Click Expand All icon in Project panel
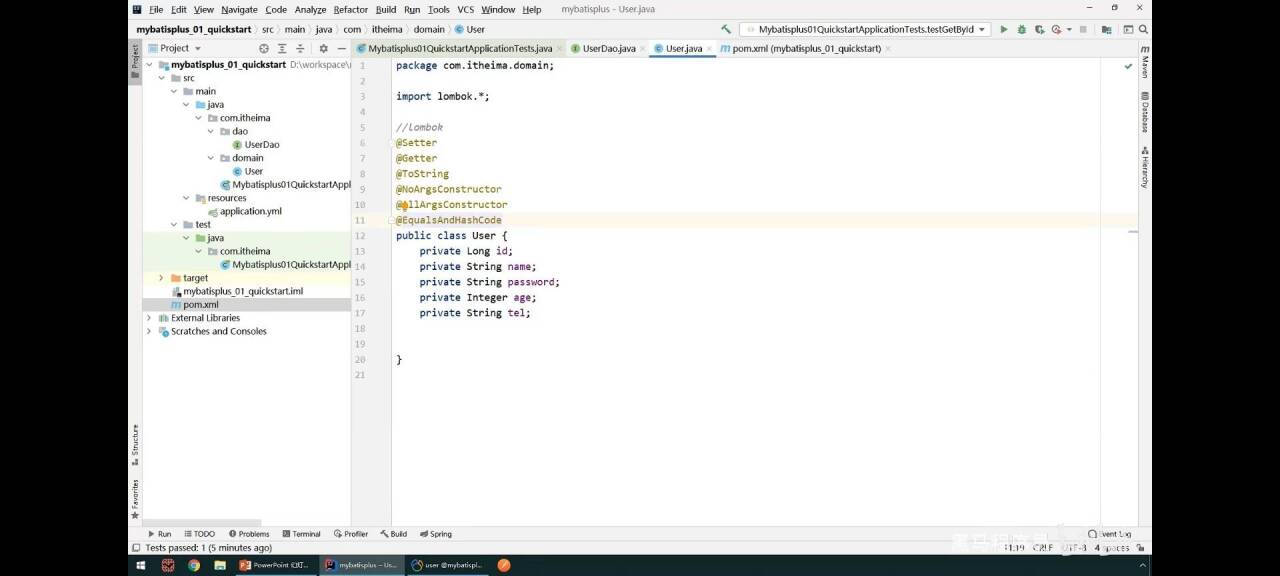The width and height of the screenshot is (1280, 576). 282,48
